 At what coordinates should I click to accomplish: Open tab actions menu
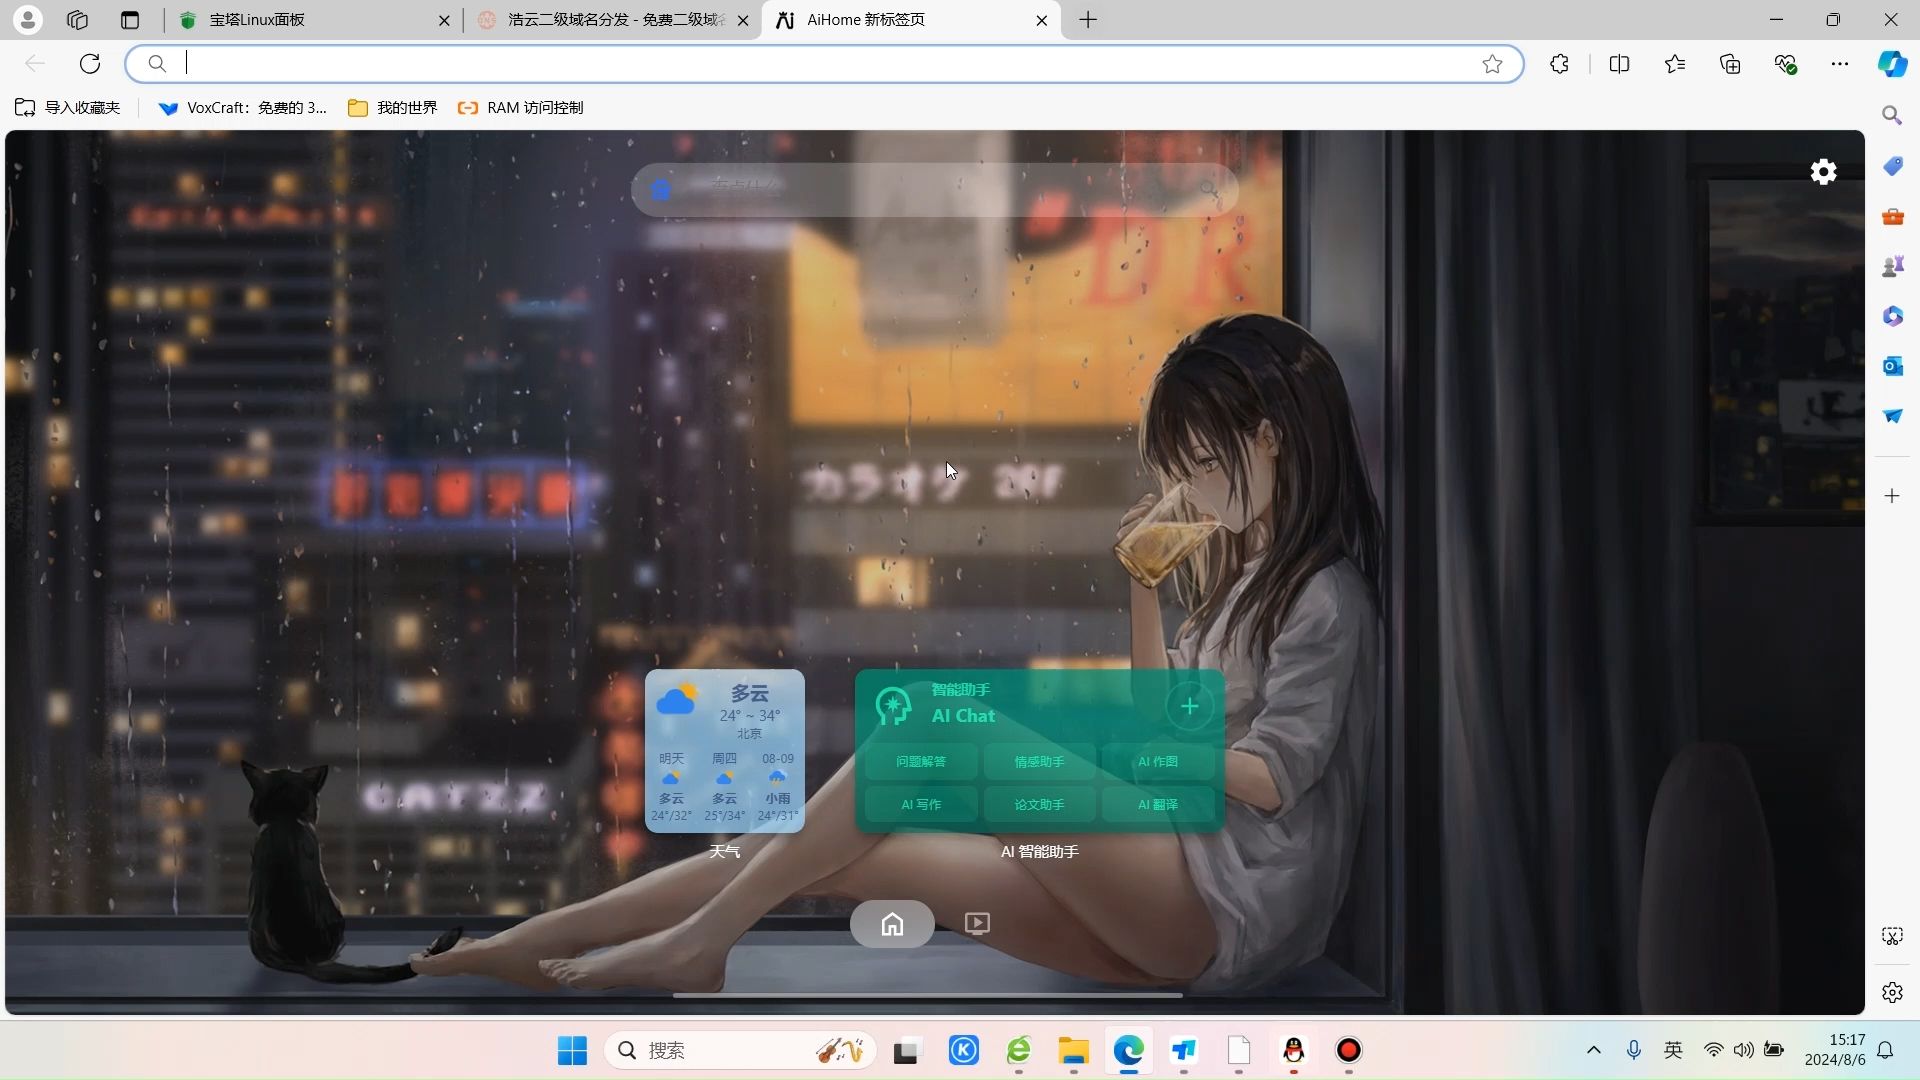[x=129, y=20]
